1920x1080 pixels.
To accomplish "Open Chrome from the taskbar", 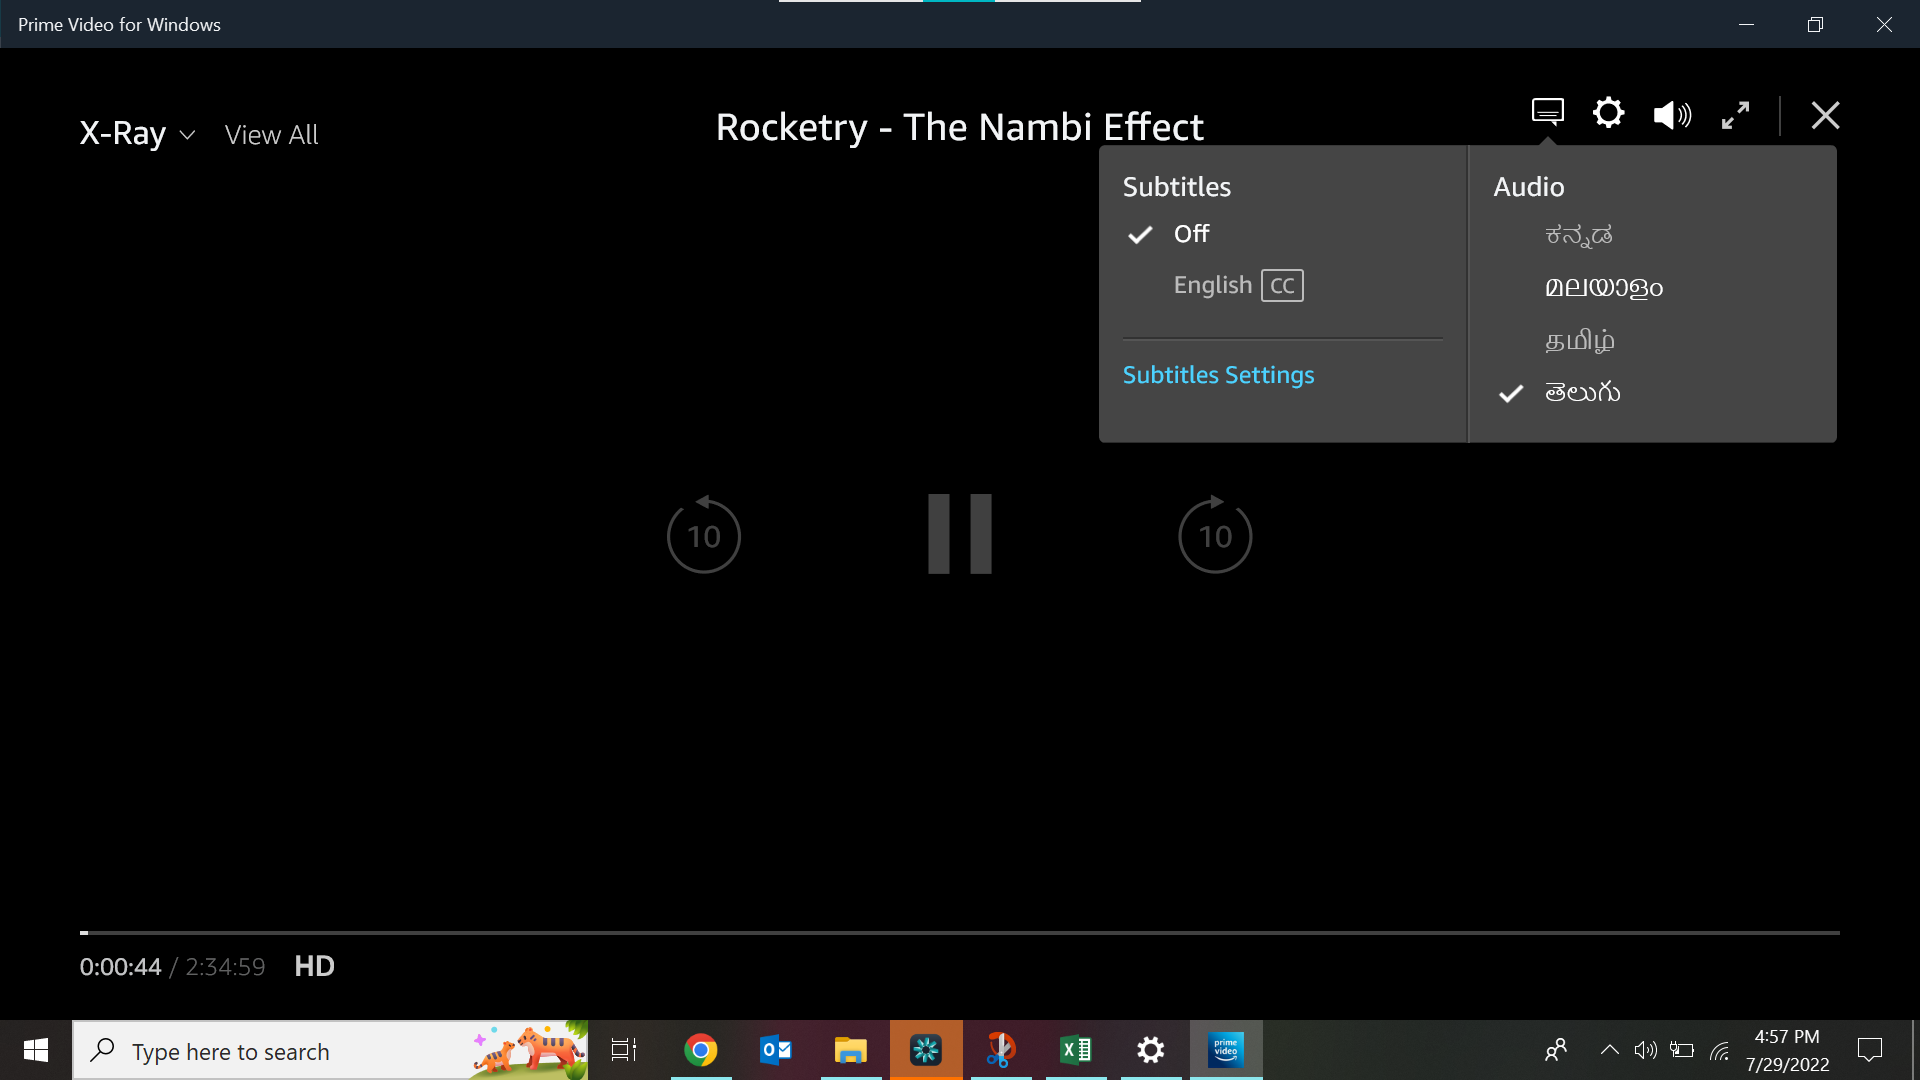I will [701, 1050].
